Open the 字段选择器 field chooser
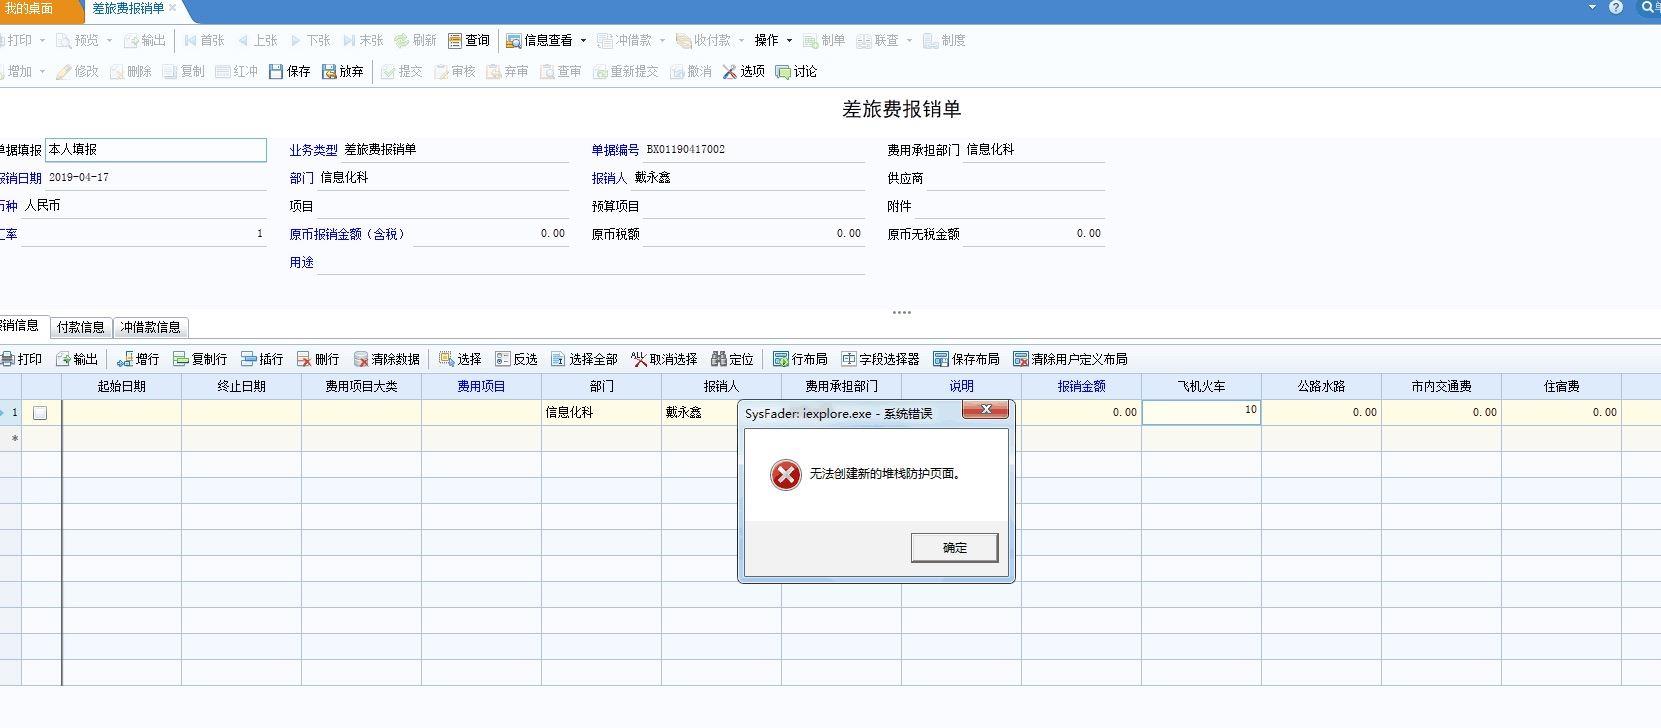The height and width of the screenshot is (728, 1661). coord(880,359)
